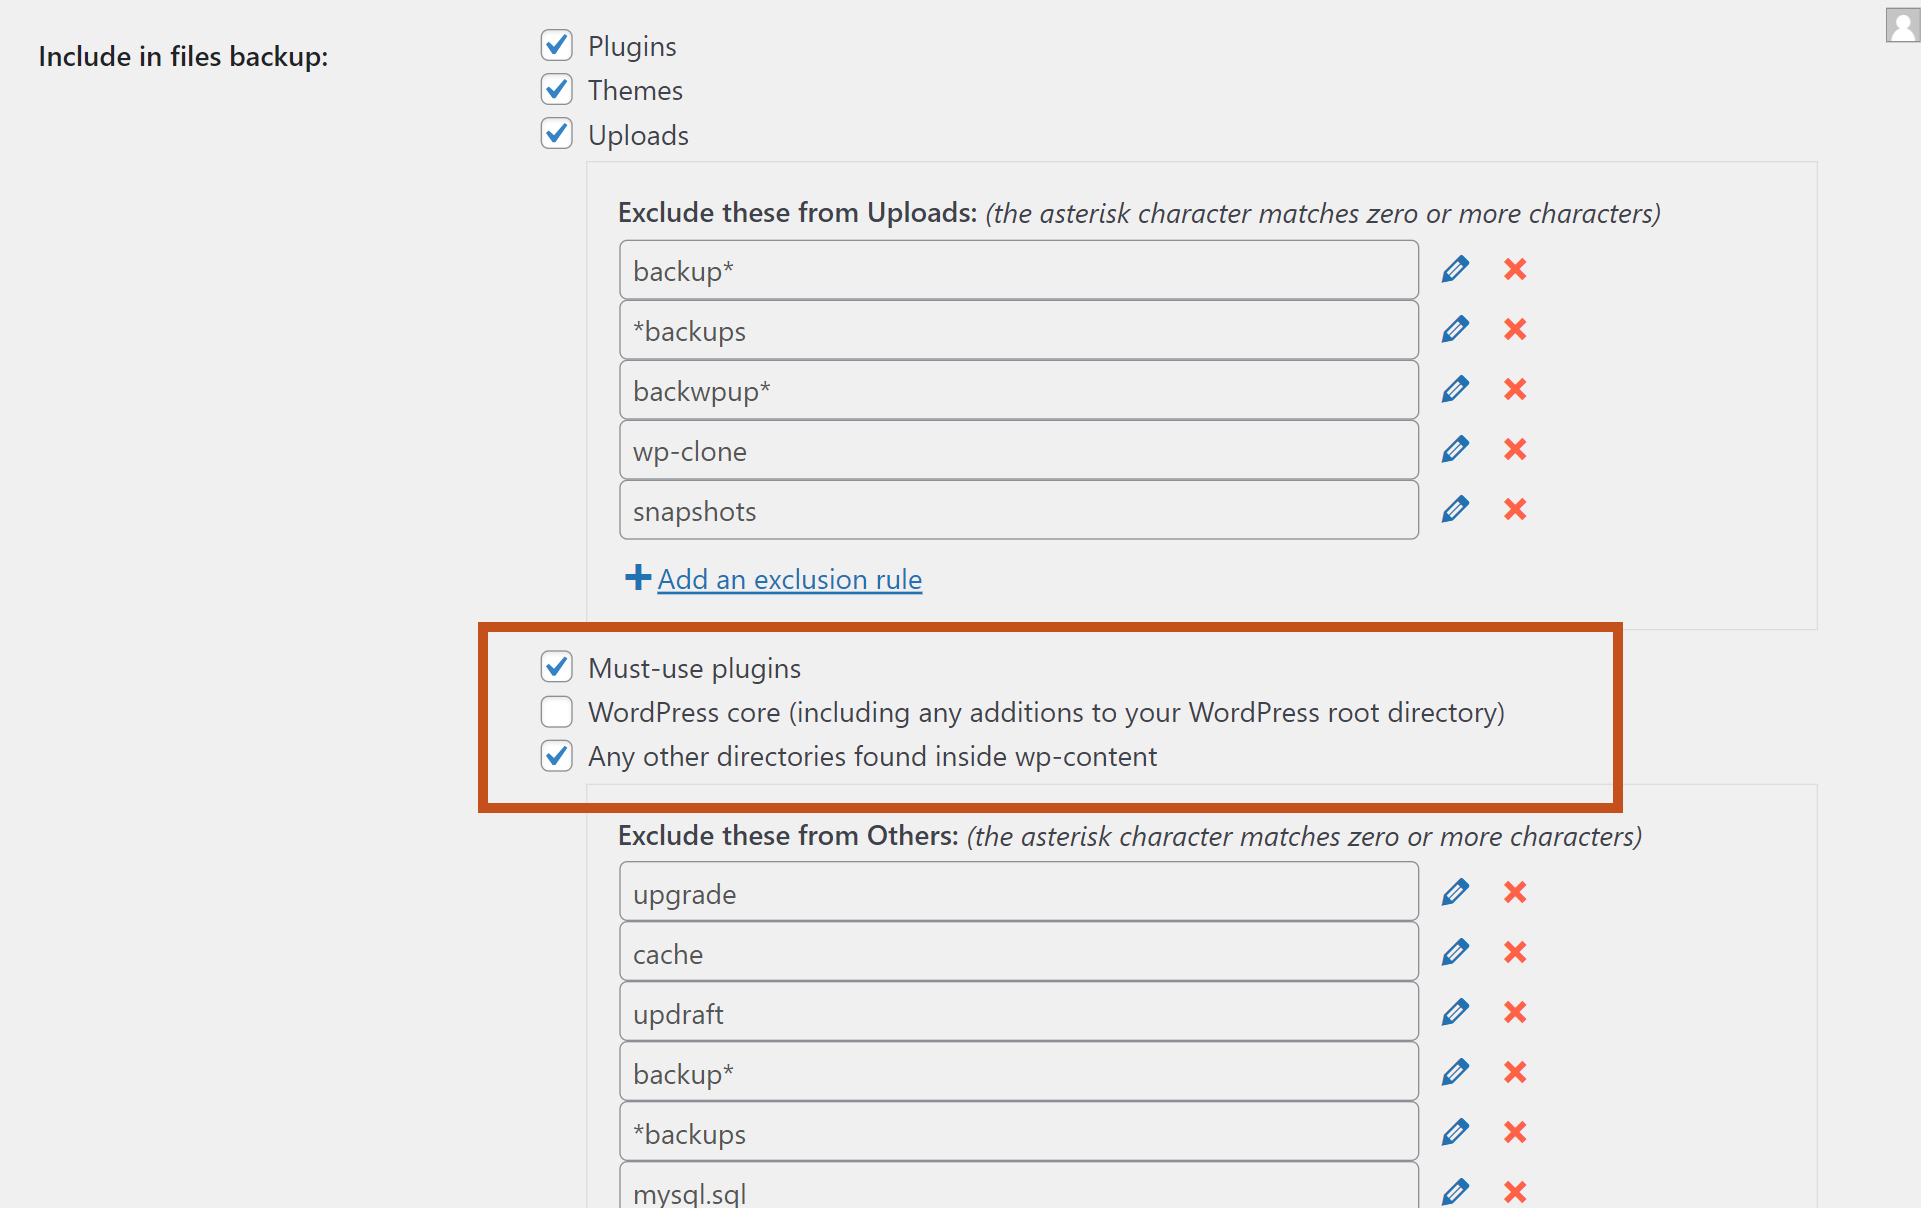Enable WordPress core backup checkbox
The image size is (1921, 1208).
click(x=557, y=711)
